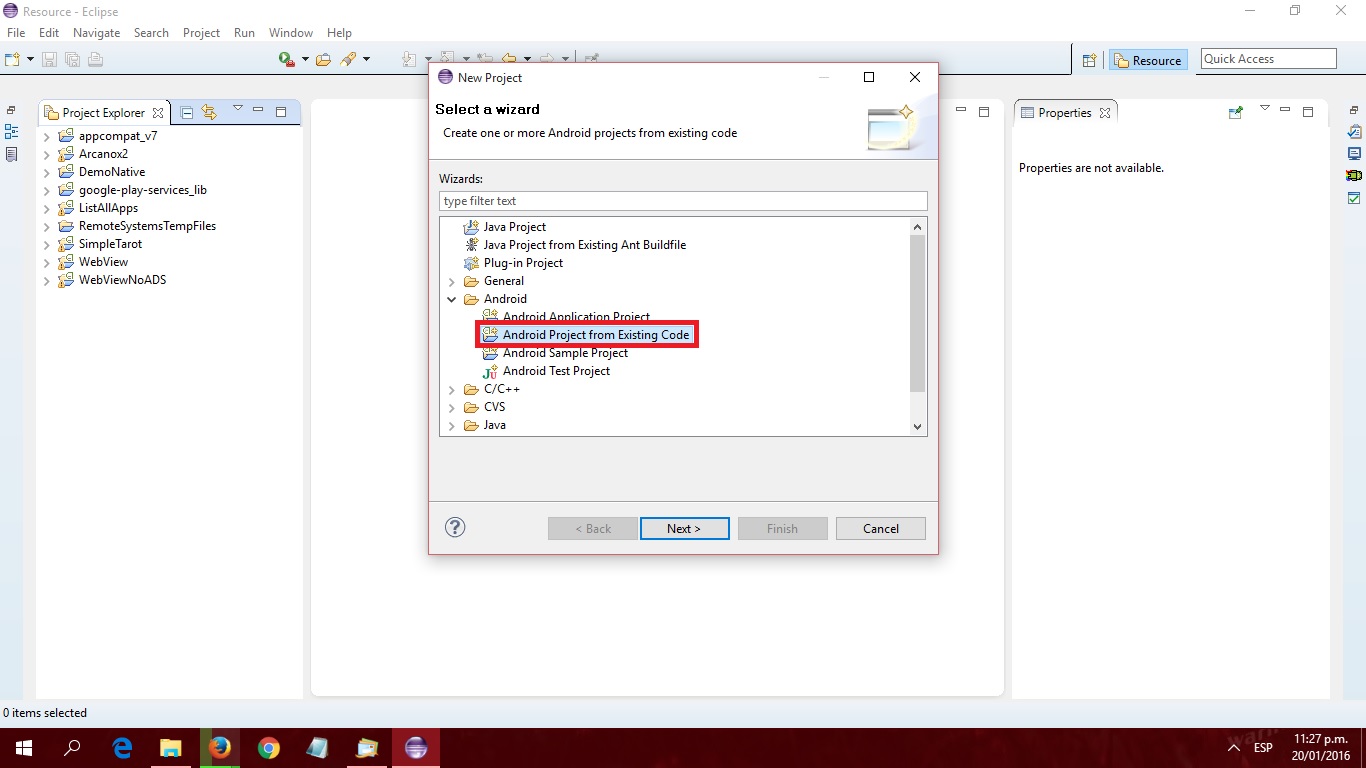Select the WebViewNoADS project
The image size is (1366, 768).
tap(122, 280)
